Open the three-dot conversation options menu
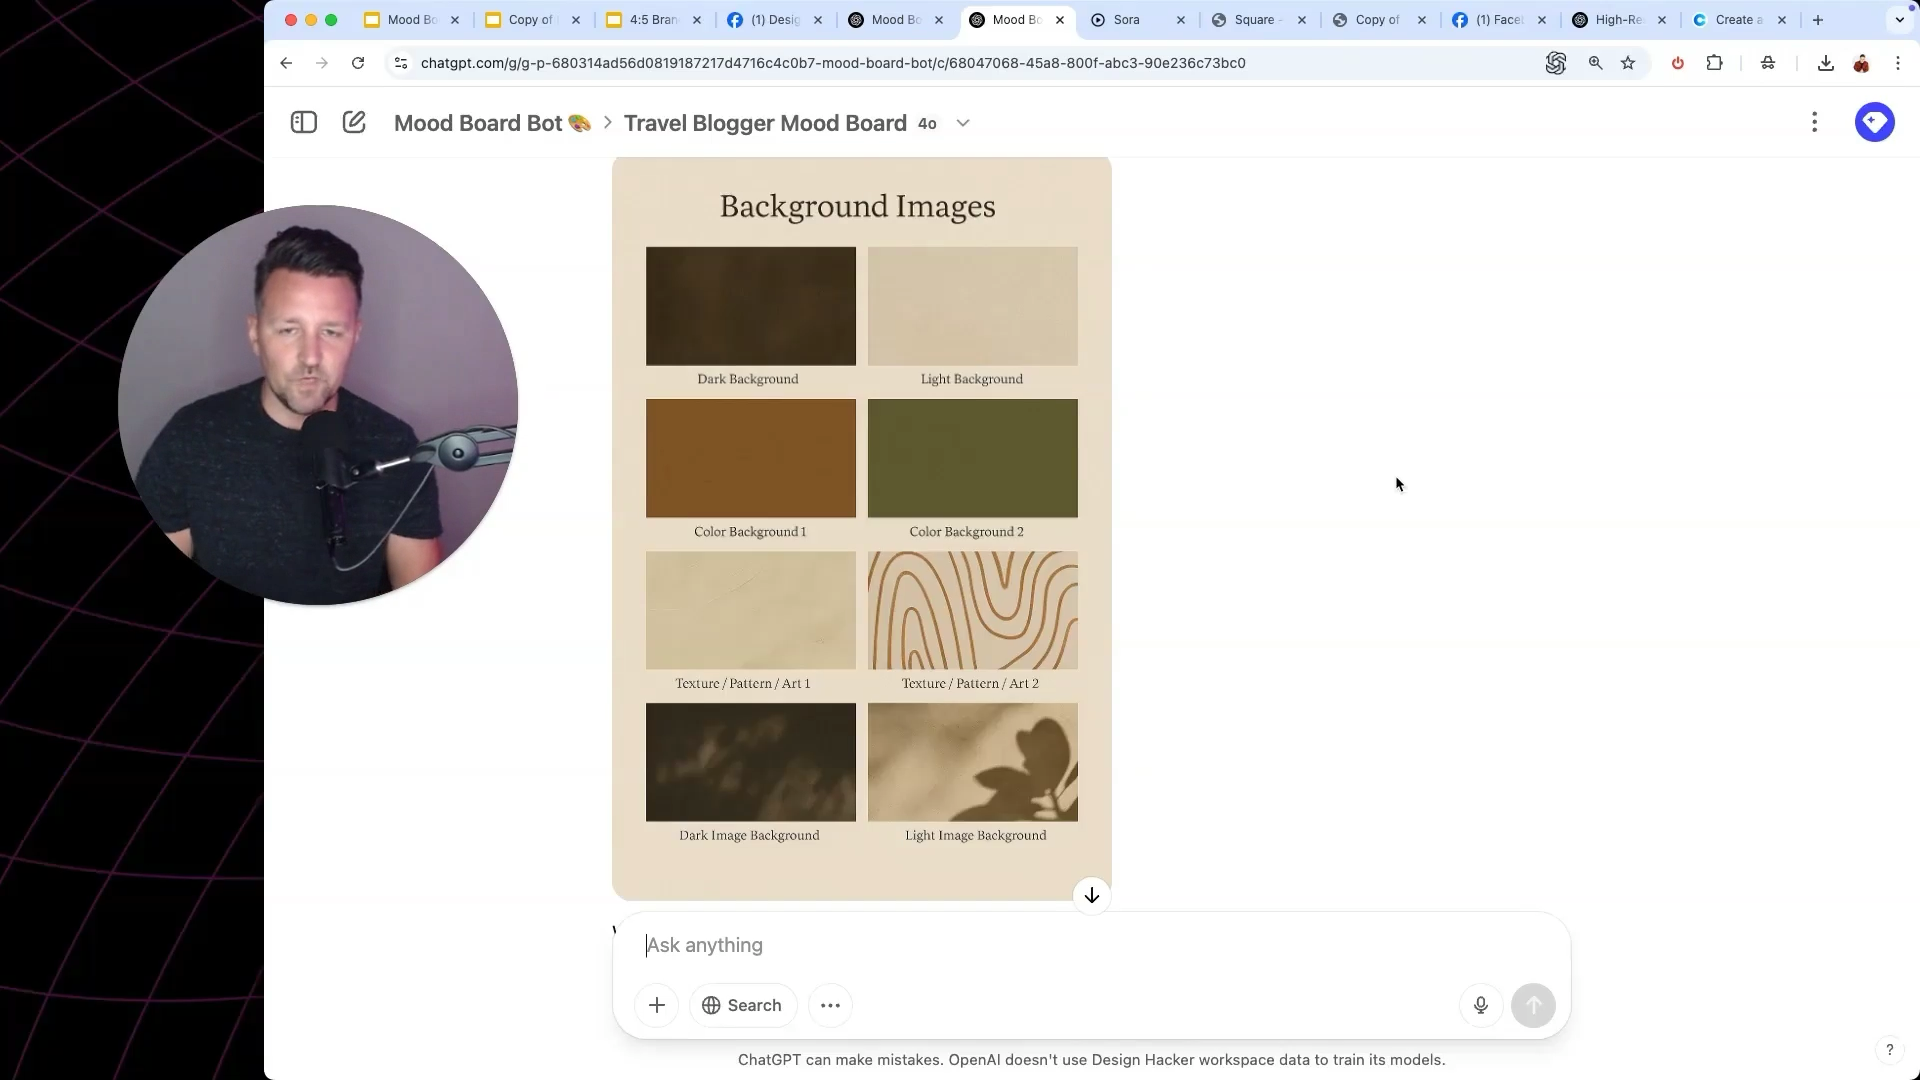 [1814, 122]
